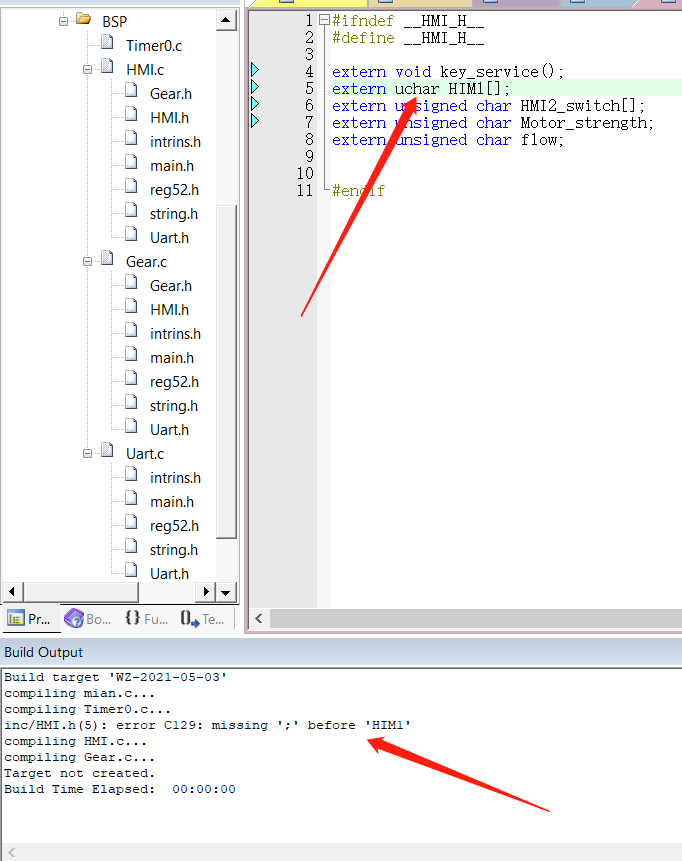This screenshot has height=861, width=682.
Task: Open intrins.h listed under Uart.c
Action: pos(175,478)
